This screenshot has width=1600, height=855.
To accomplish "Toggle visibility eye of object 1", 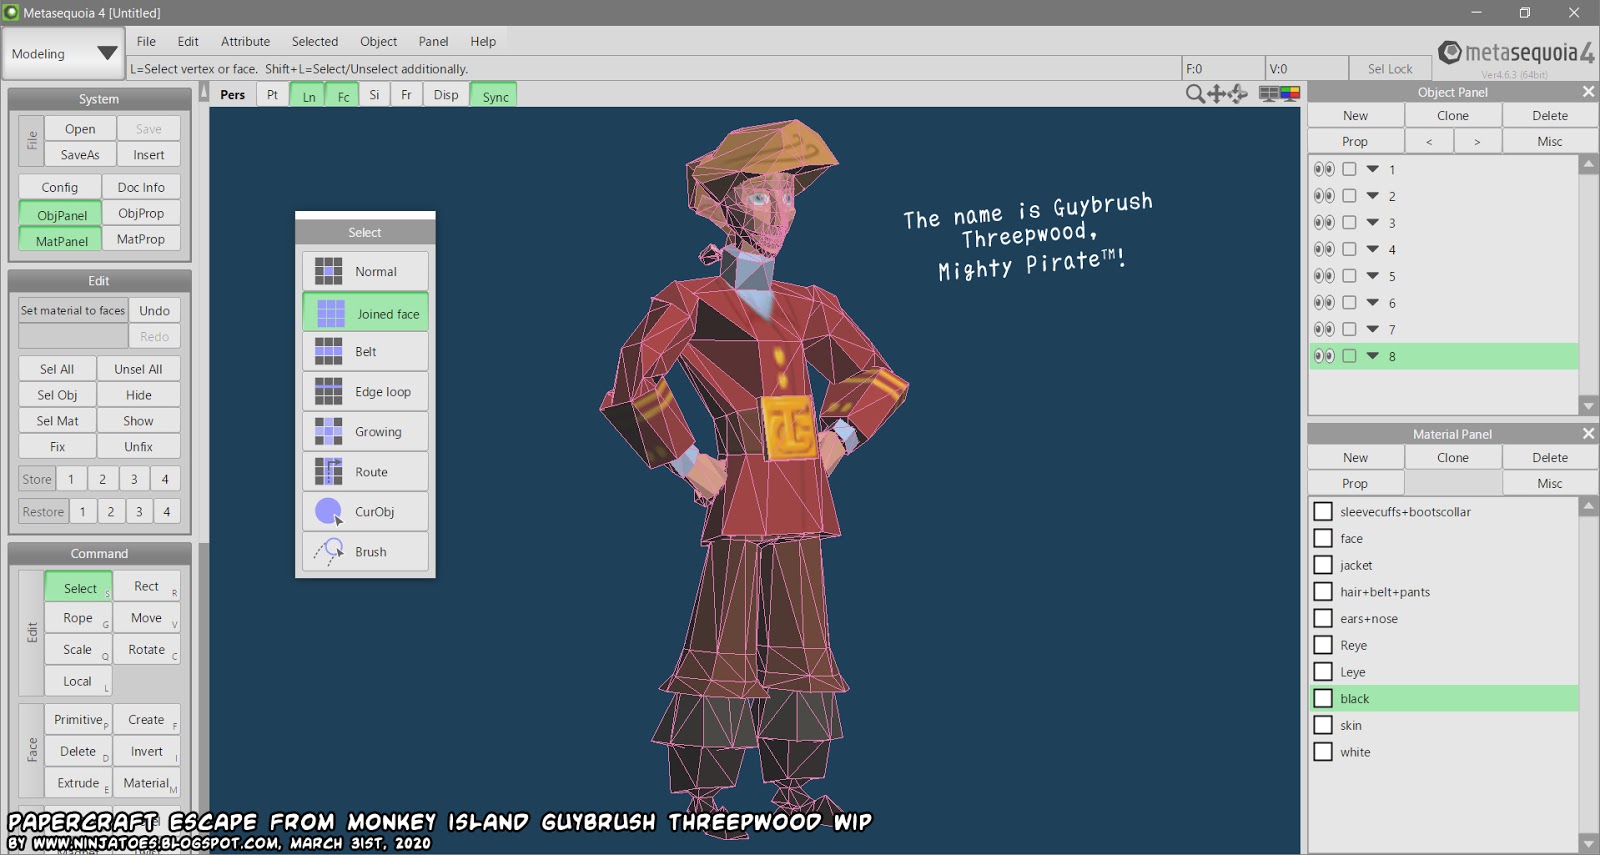I will [x=1324, y=169].
